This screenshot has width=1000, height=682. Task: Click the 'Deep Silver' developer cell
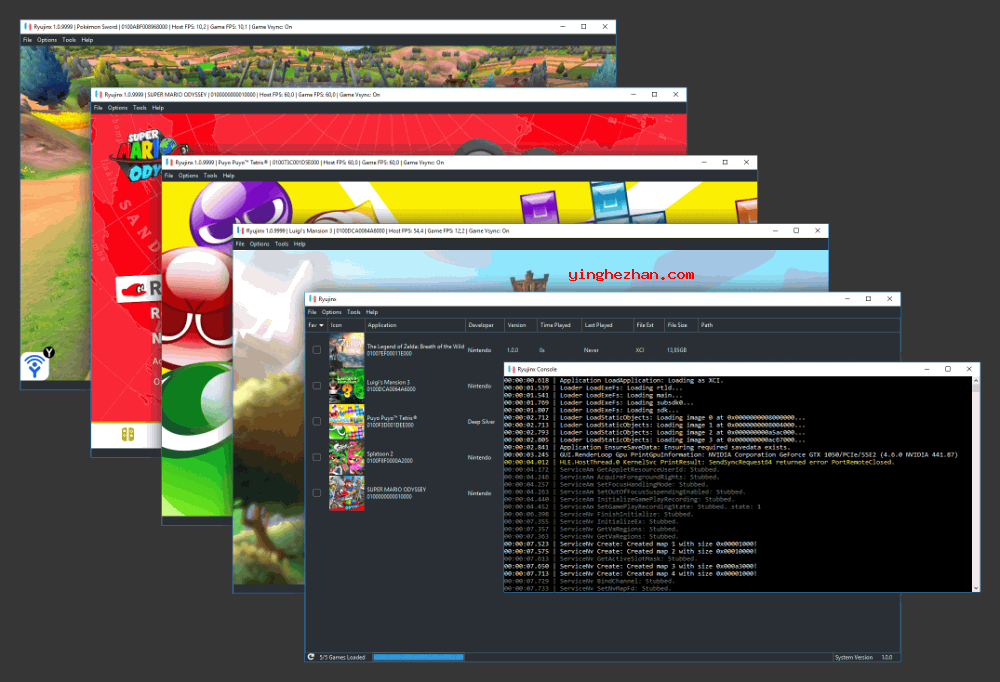pos(481,422)
